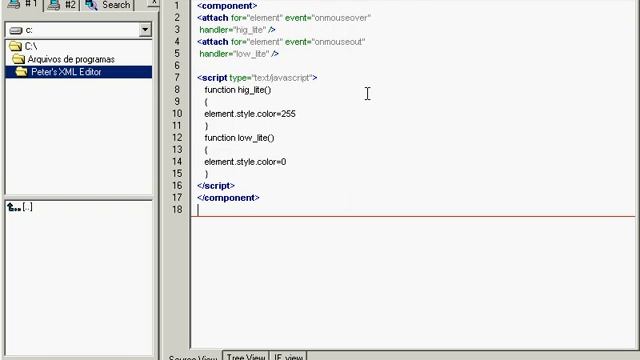Click 'element.style.color=0' line
Screen dimensions: 640x360
click(245, 162)
